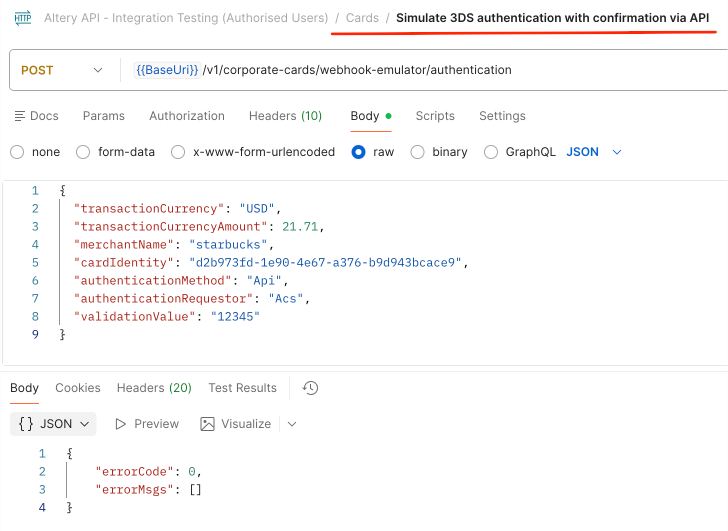Image resolution: width=728 pixels, height=531 pixels.
Task: Open the response JSON format dropdown
Action: (53, 424)
